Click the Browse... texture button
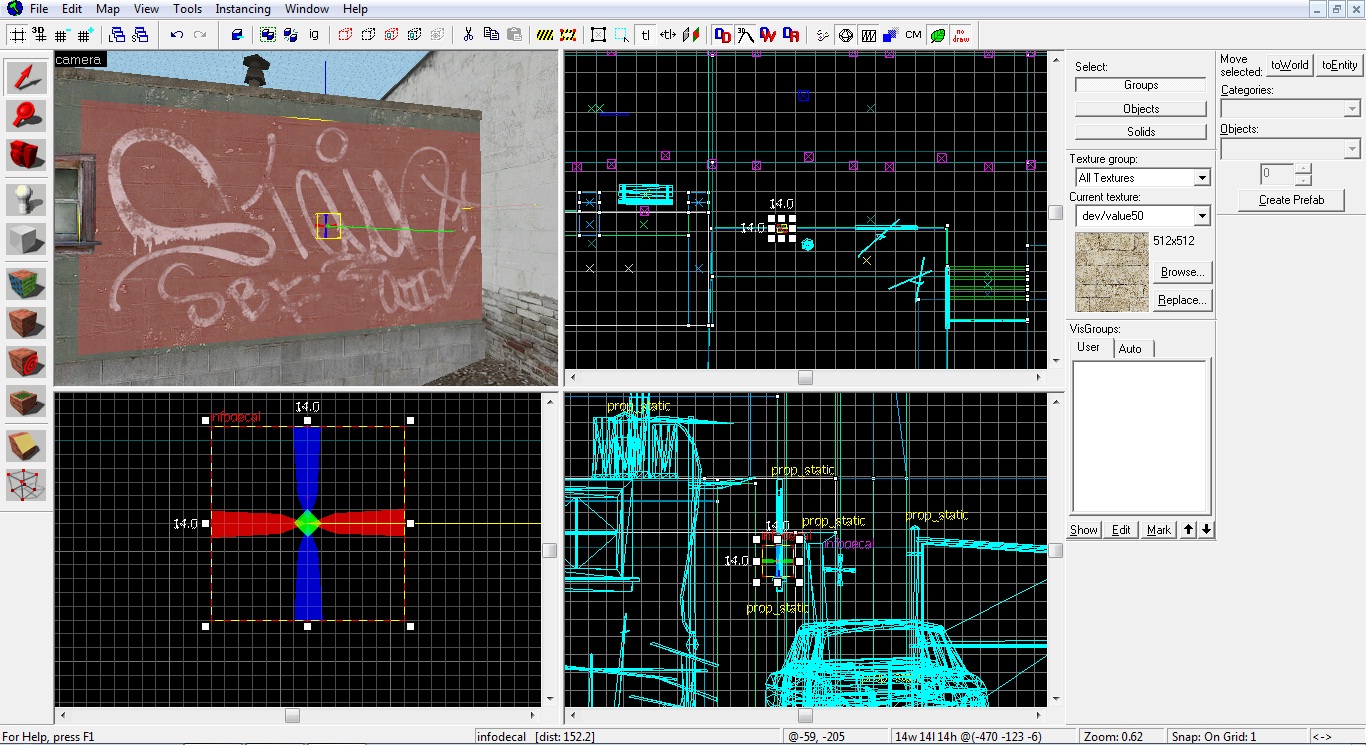 (1182, 272)
